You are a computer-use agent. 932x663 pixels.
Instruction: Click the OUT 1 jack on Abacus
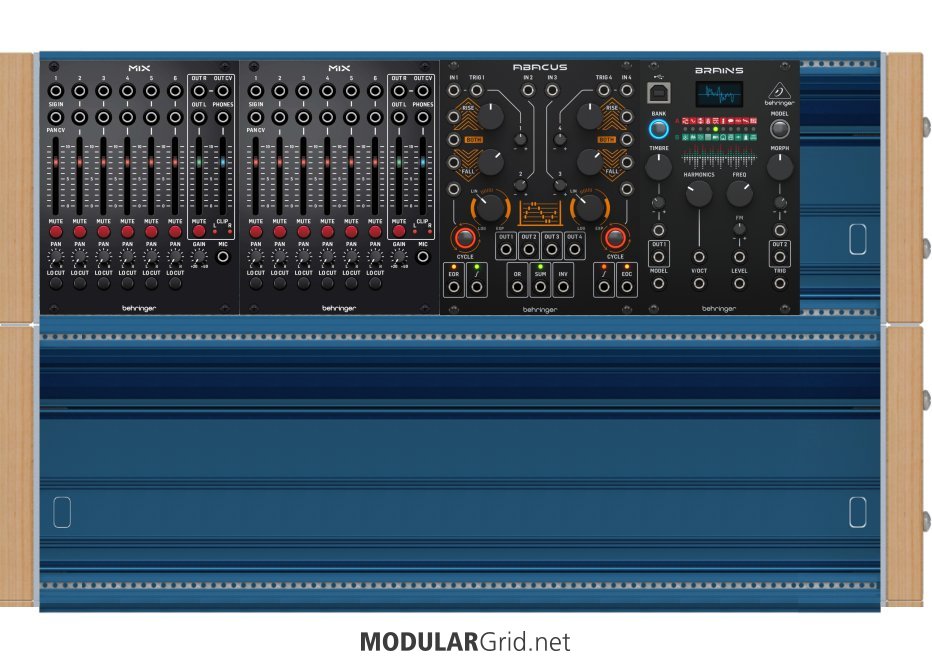[506, 249]
